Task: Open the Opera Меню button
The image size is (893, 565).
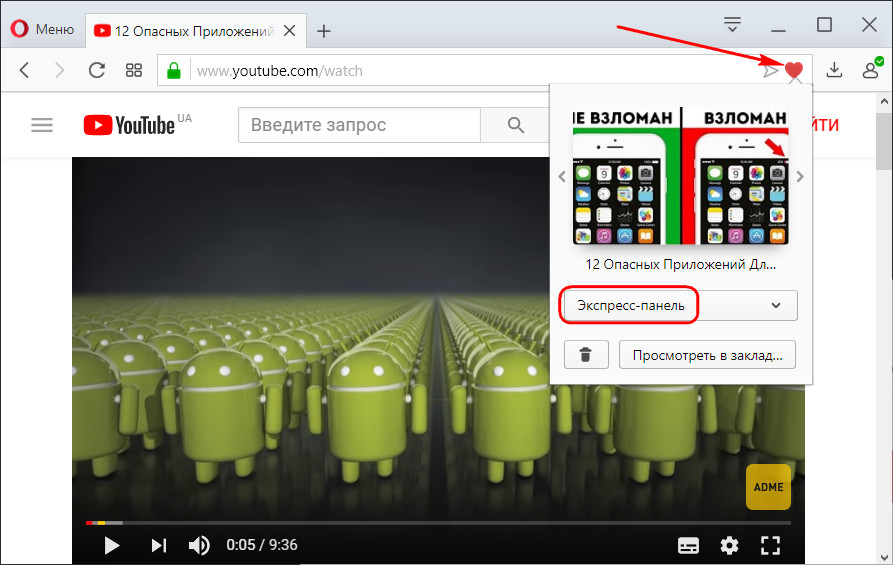Action: pyautogui.click(x=43, y=29)
